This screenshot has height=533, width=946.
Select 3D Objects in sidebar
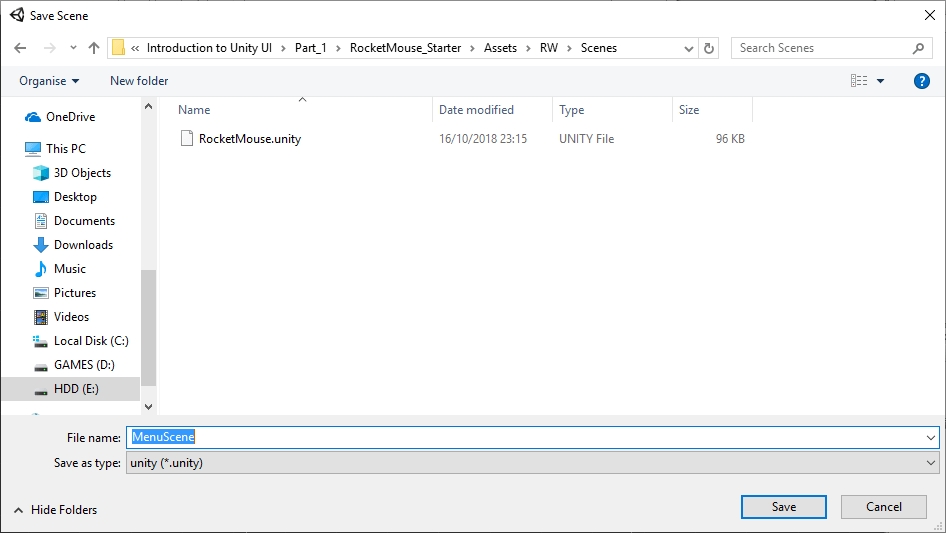82,173
